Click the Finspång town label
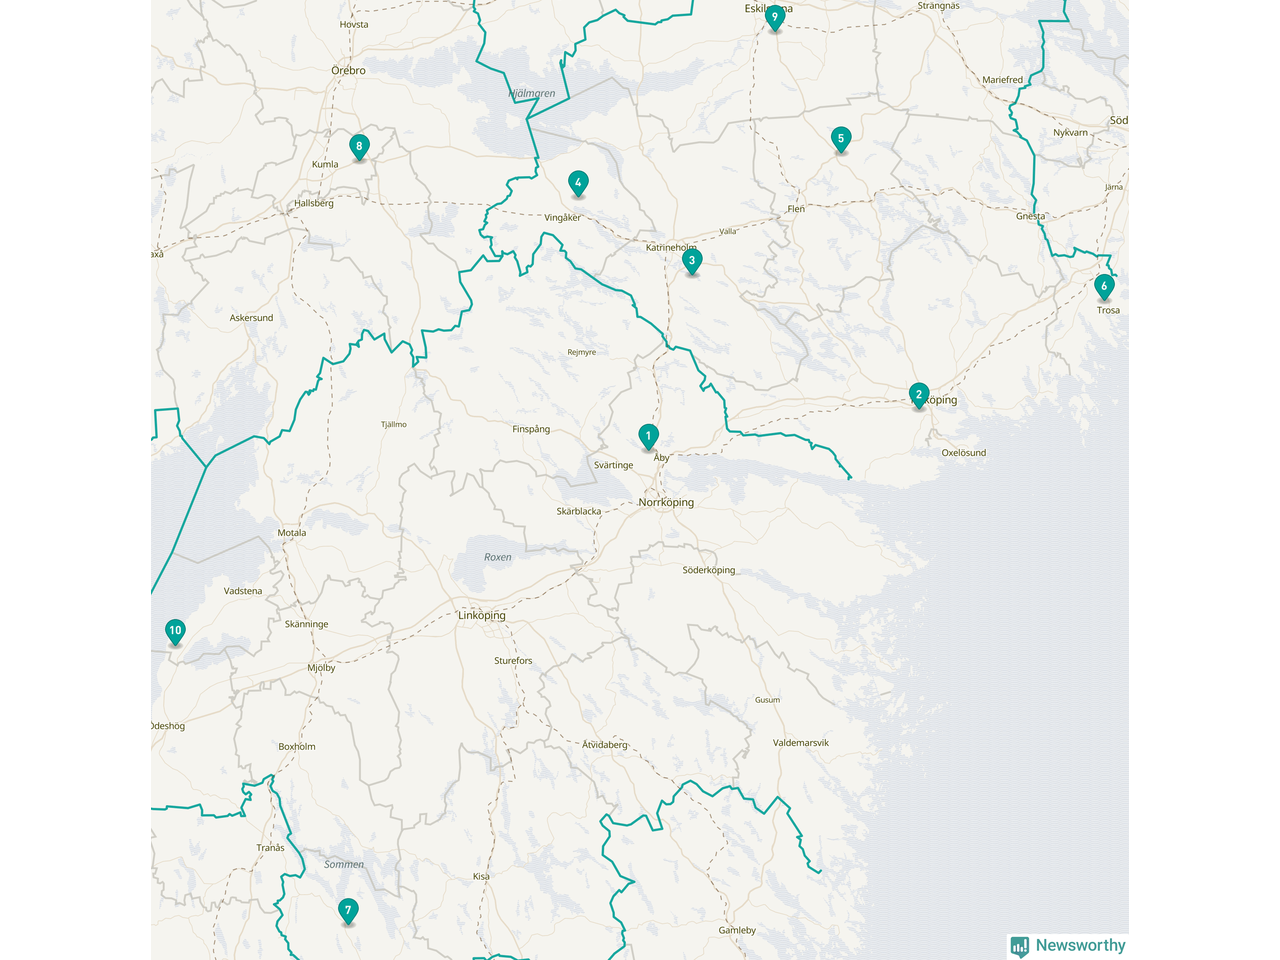This screenshot has height=960, width=1280. point(531,430)
